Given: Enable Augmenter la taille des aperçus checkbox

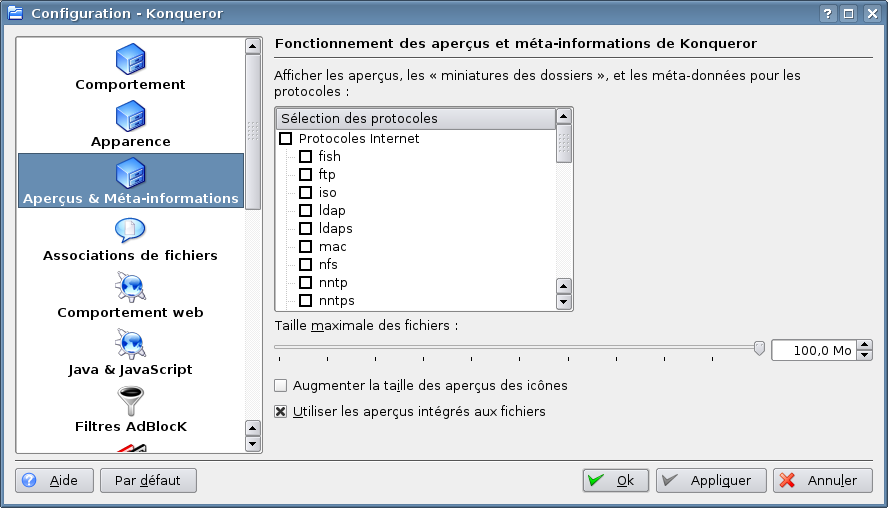Looking at the screenshot, I should click(x=281, y=386).
